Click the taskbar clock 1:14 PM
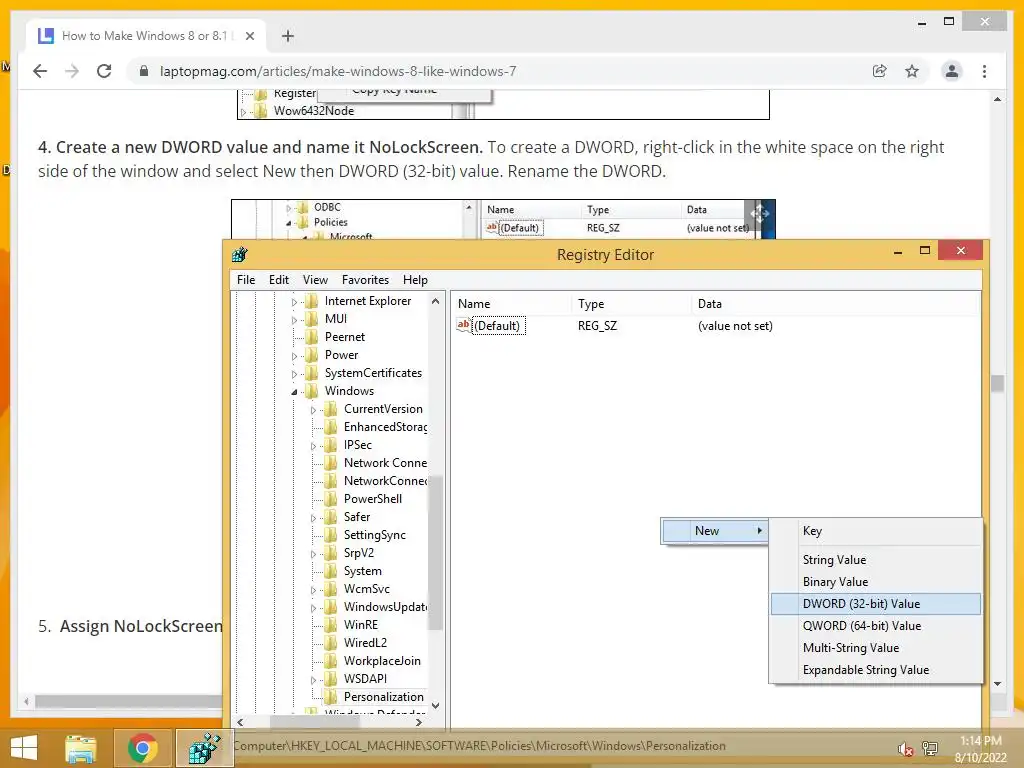Image resolution: width=1024 pixels, height=768 pixels. click(x=980, y=741)
